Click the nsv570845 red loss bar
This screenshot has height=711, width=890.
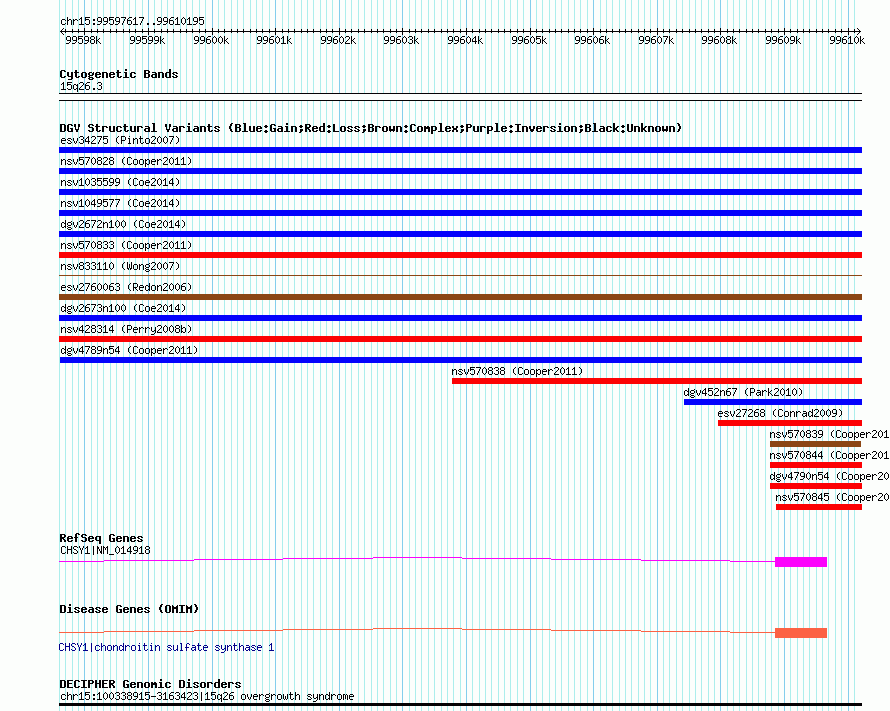click(818, 507)
